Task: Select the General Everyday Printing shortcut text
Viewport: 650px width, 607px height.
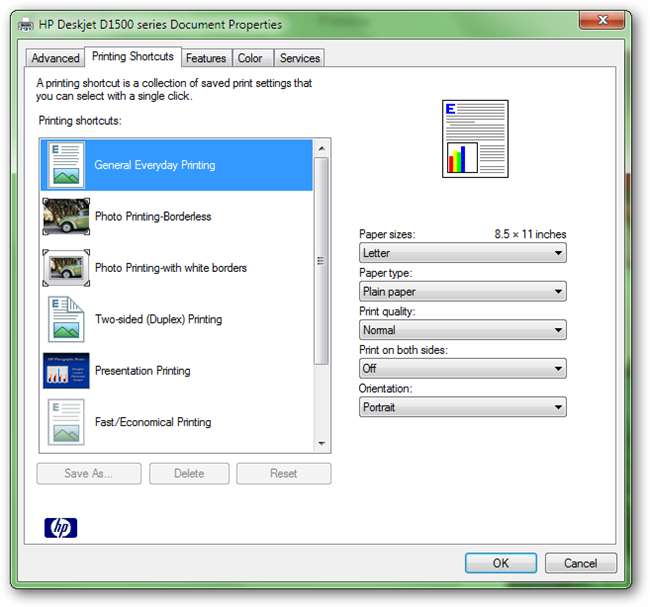Action: pyautogui.click(x=155, y=165)
